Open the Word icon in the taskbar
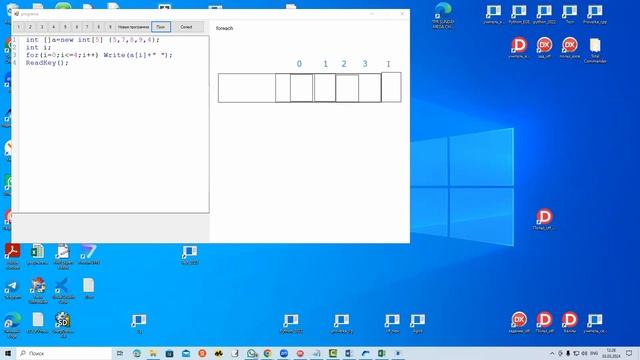The width and height of the screenshot is (640, 360). 348,353
